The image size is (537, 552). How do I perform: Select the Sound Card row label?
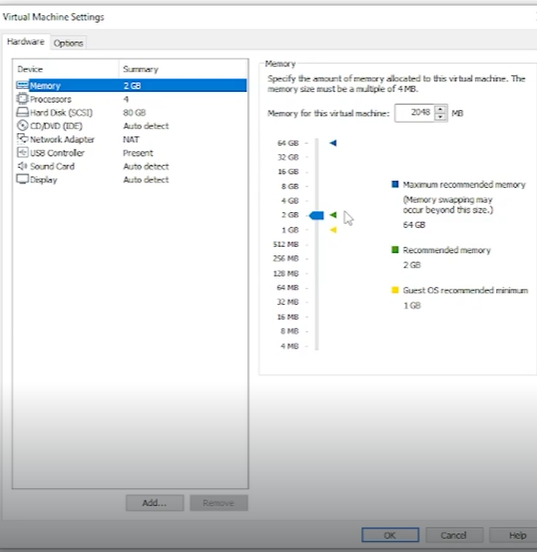(52, 166)
